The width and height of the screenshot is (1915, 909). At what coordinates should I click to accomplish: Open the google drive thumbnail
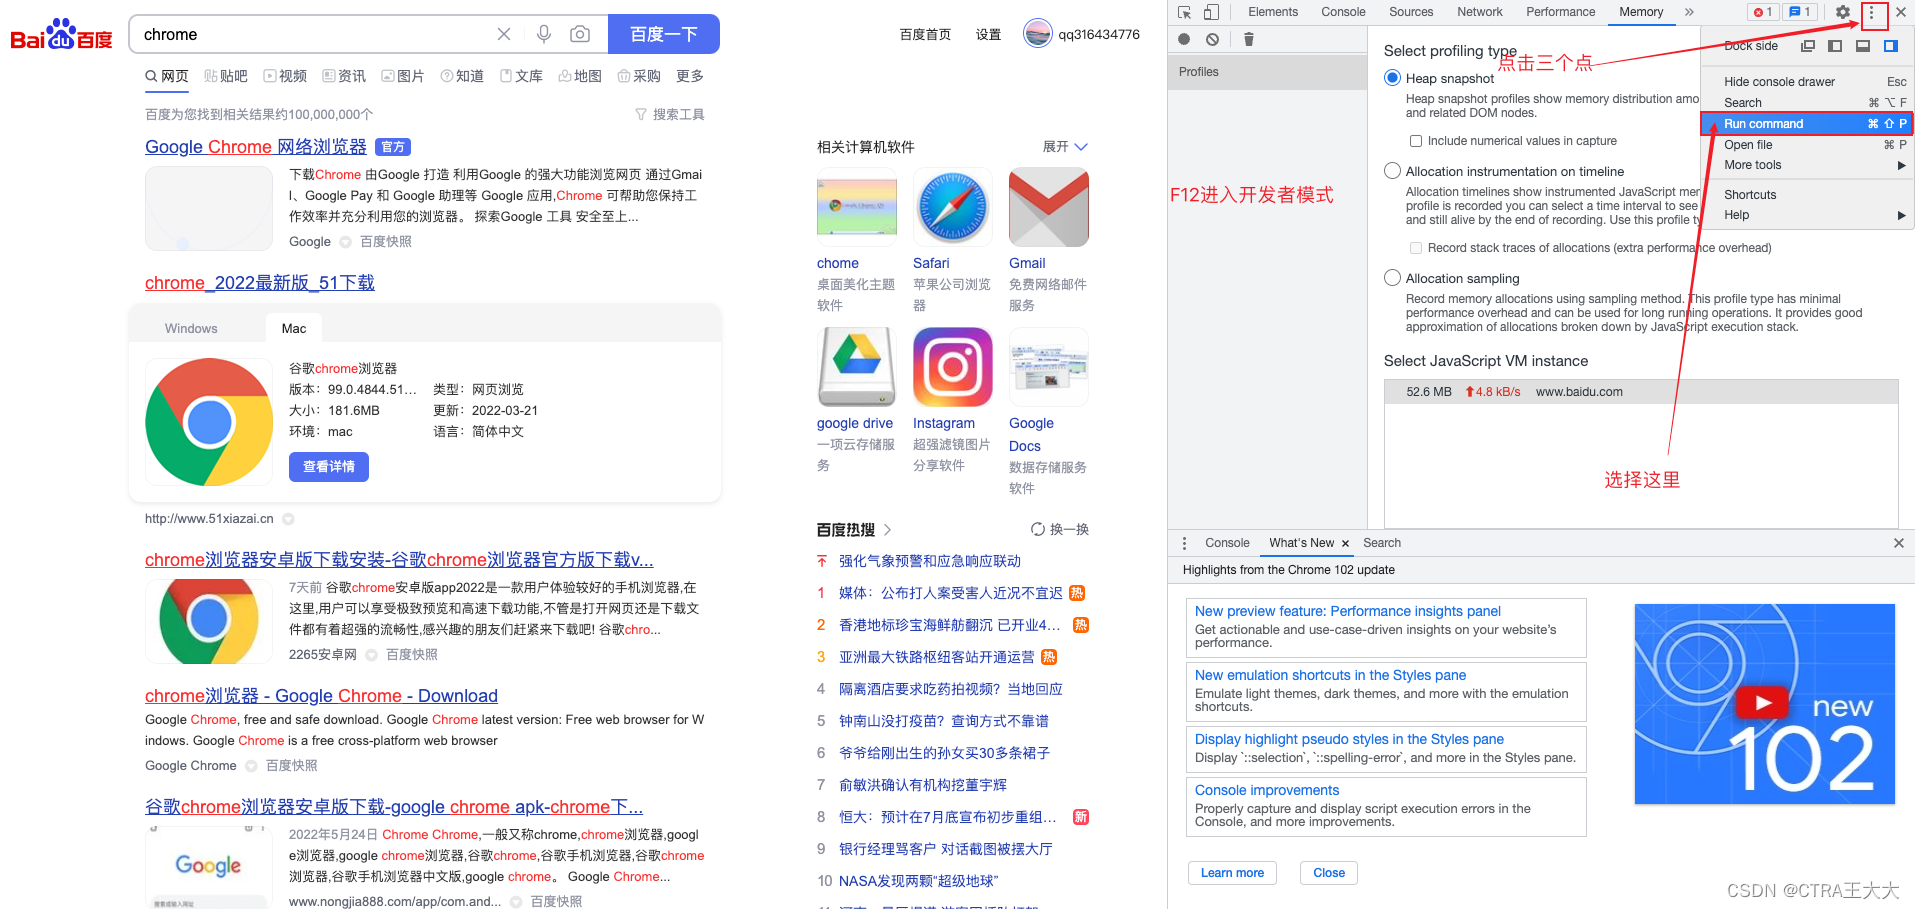(x=856, y=367)
